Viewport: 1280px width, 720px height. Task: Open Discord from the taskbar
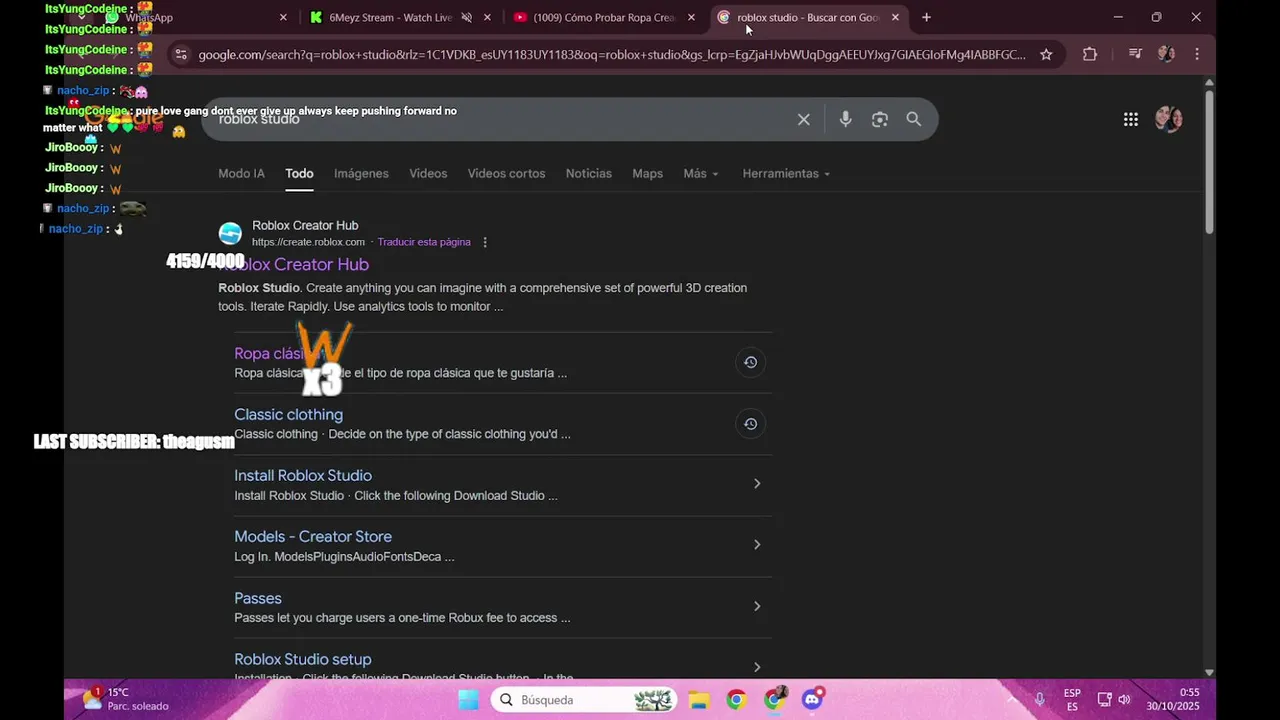(x=813, y=699)
